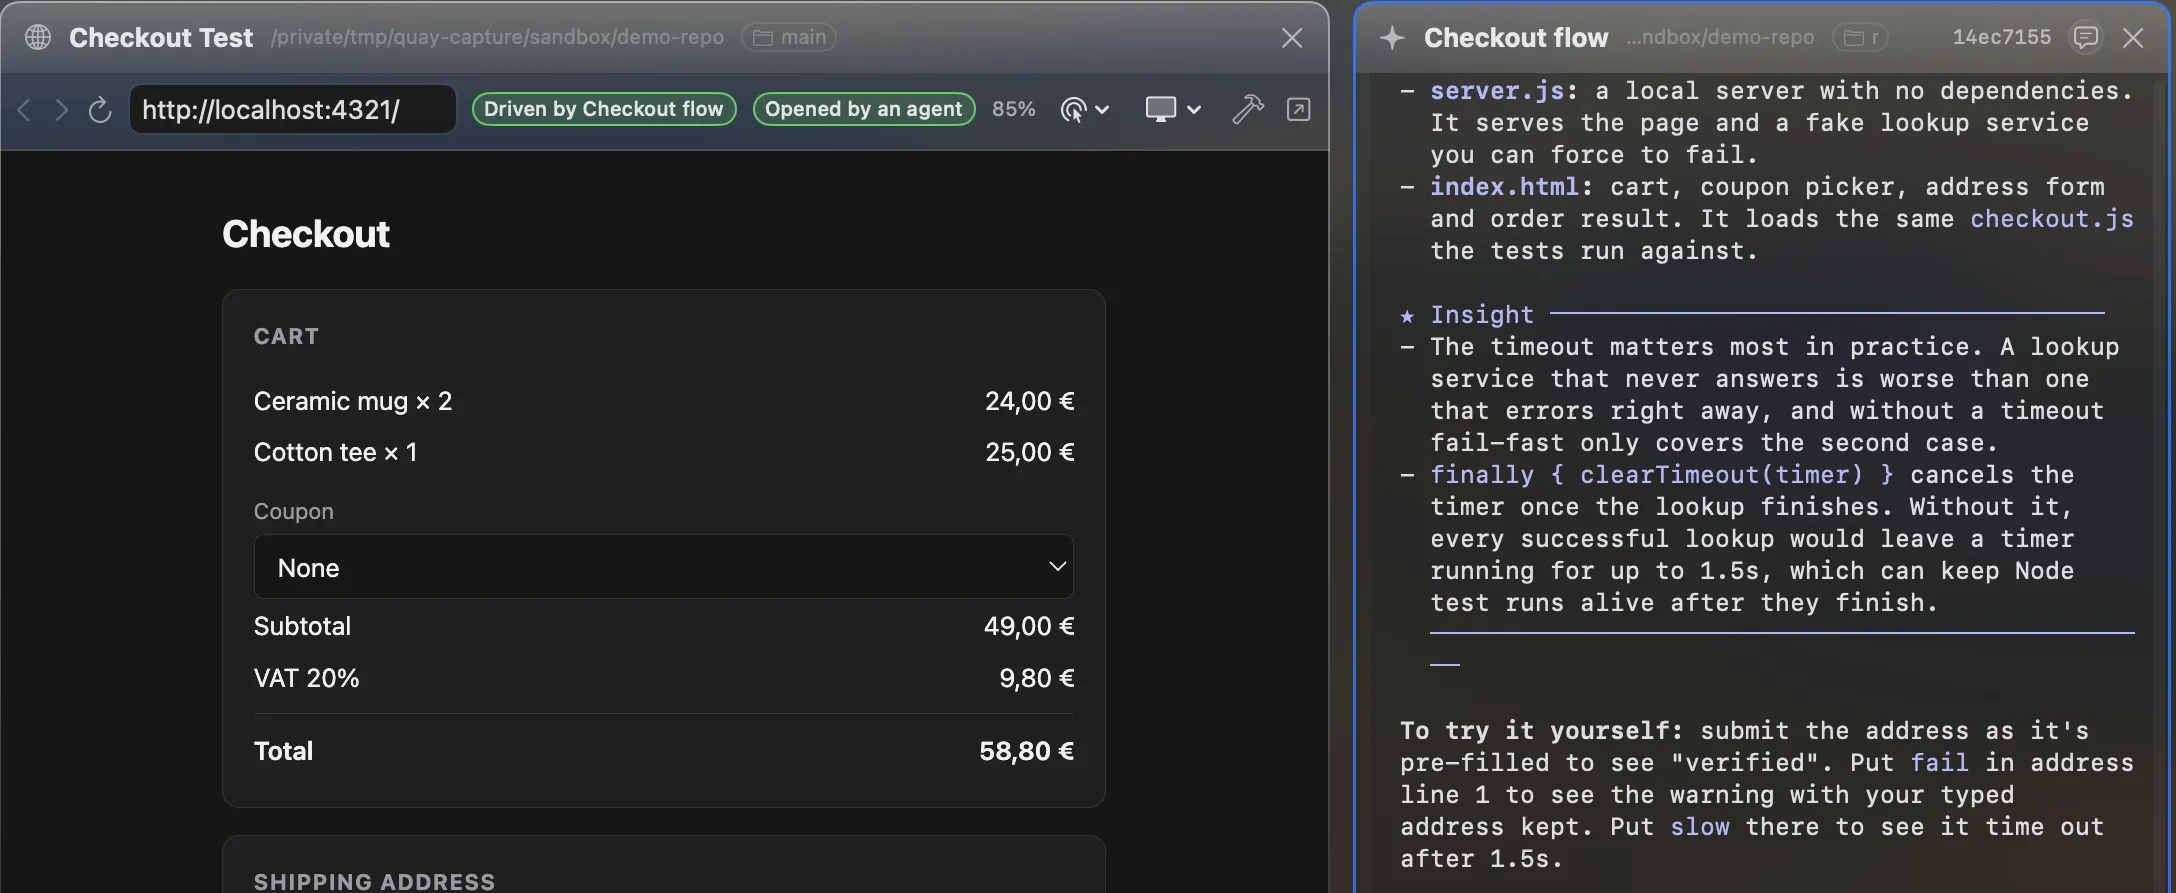Click the localhost:4321 URL field
The height and width of the screenshot is (893, 2176).
[x=292, y=109]
